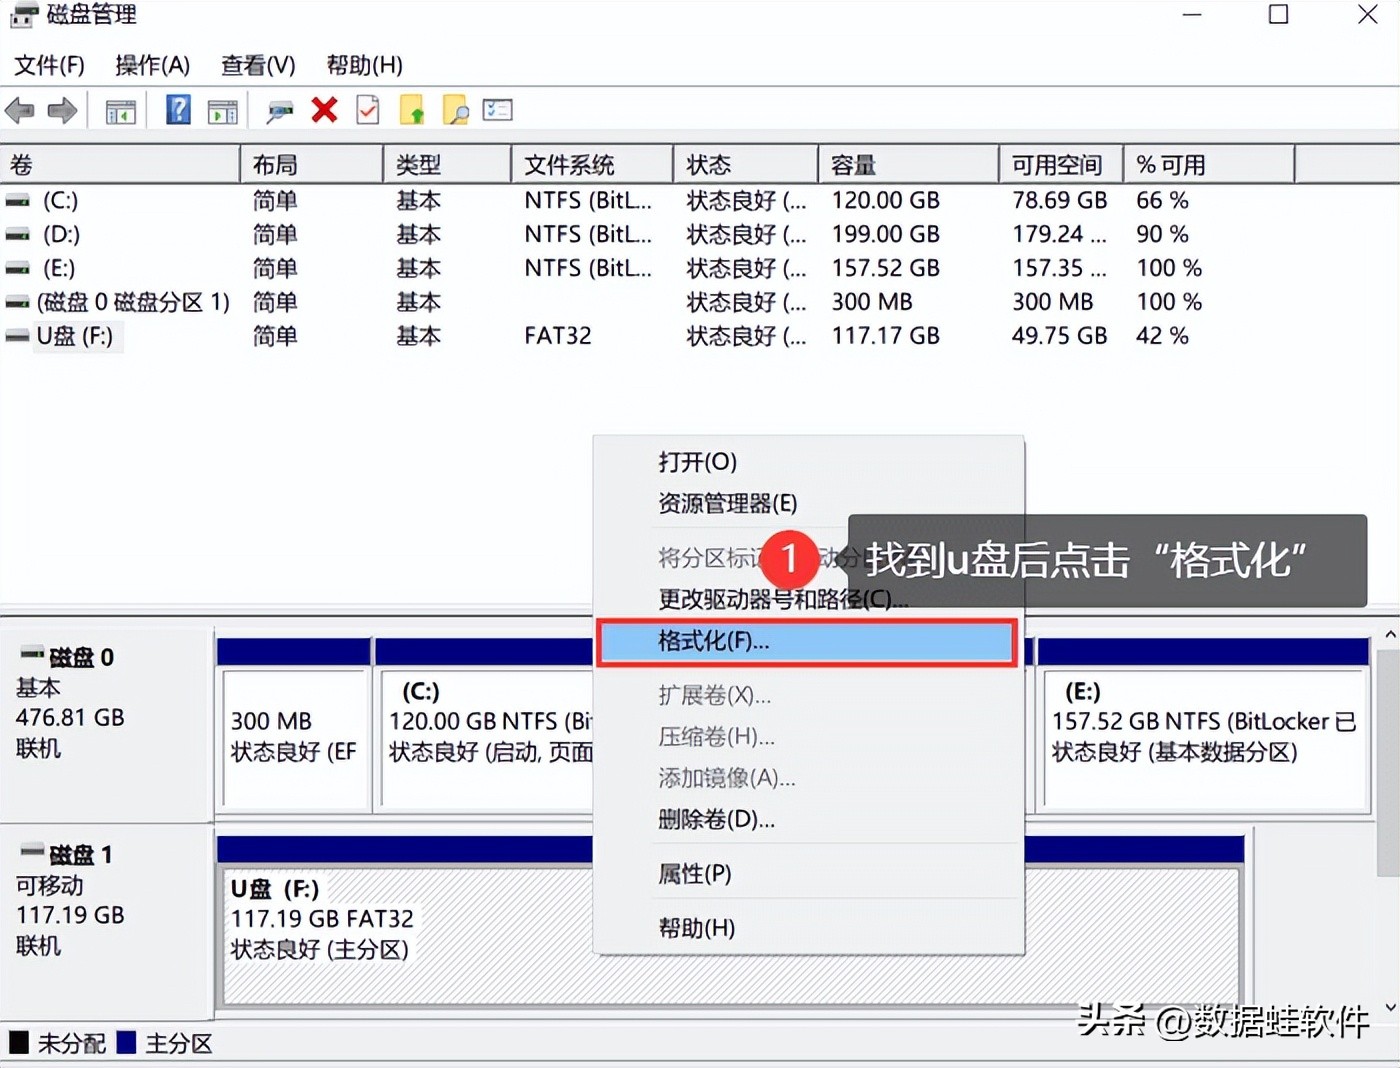Open Help using the question mark toolbar icon

177,110
